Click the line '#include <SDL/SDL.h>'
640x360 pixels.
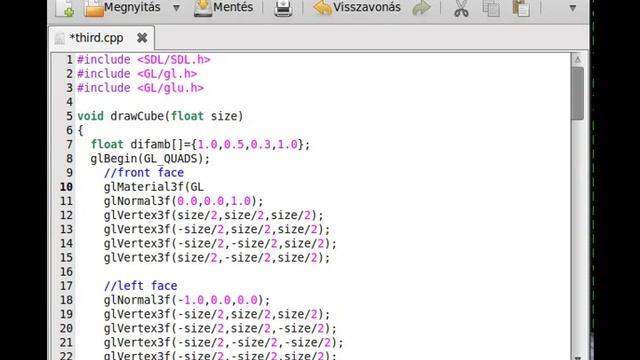point(144,60)
